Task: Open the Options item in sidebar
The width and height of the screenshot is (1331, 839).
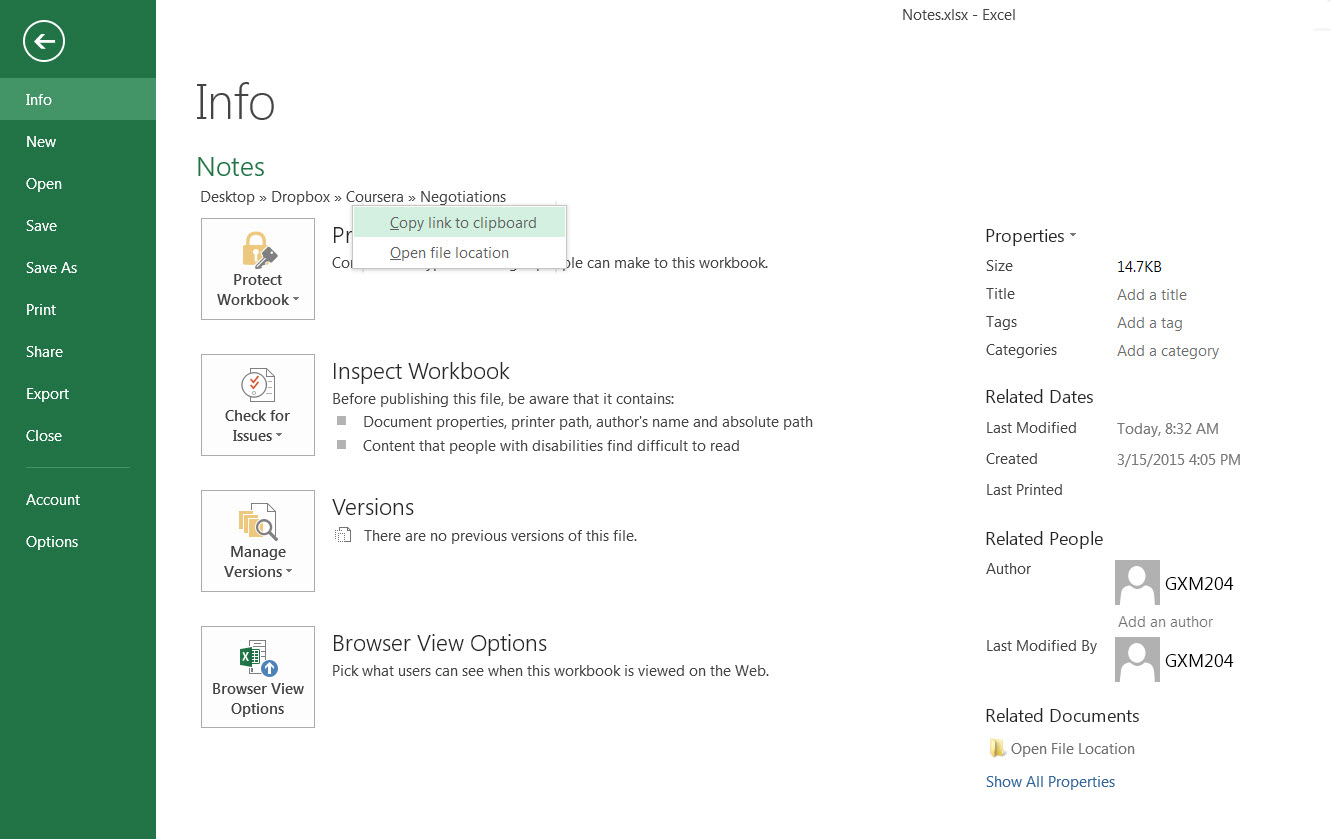Action: 52,542
